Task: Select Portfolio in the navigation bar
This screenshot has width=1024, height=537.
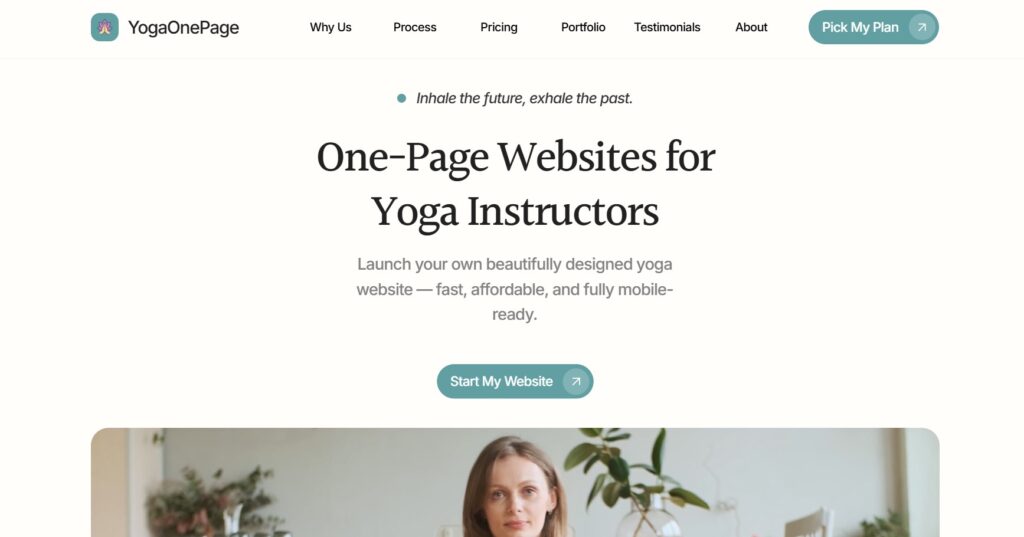Action: [x=583, y=27]
